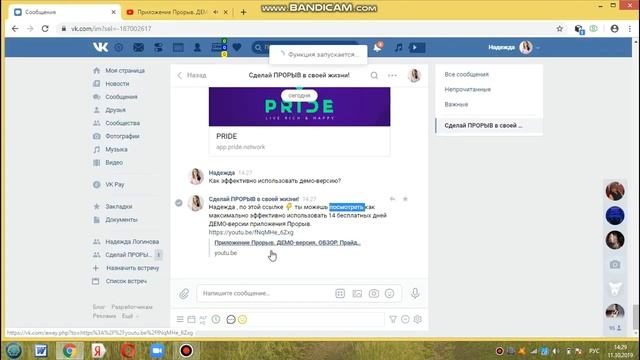Open the three-dots conversation actions menu

point(392,75)
